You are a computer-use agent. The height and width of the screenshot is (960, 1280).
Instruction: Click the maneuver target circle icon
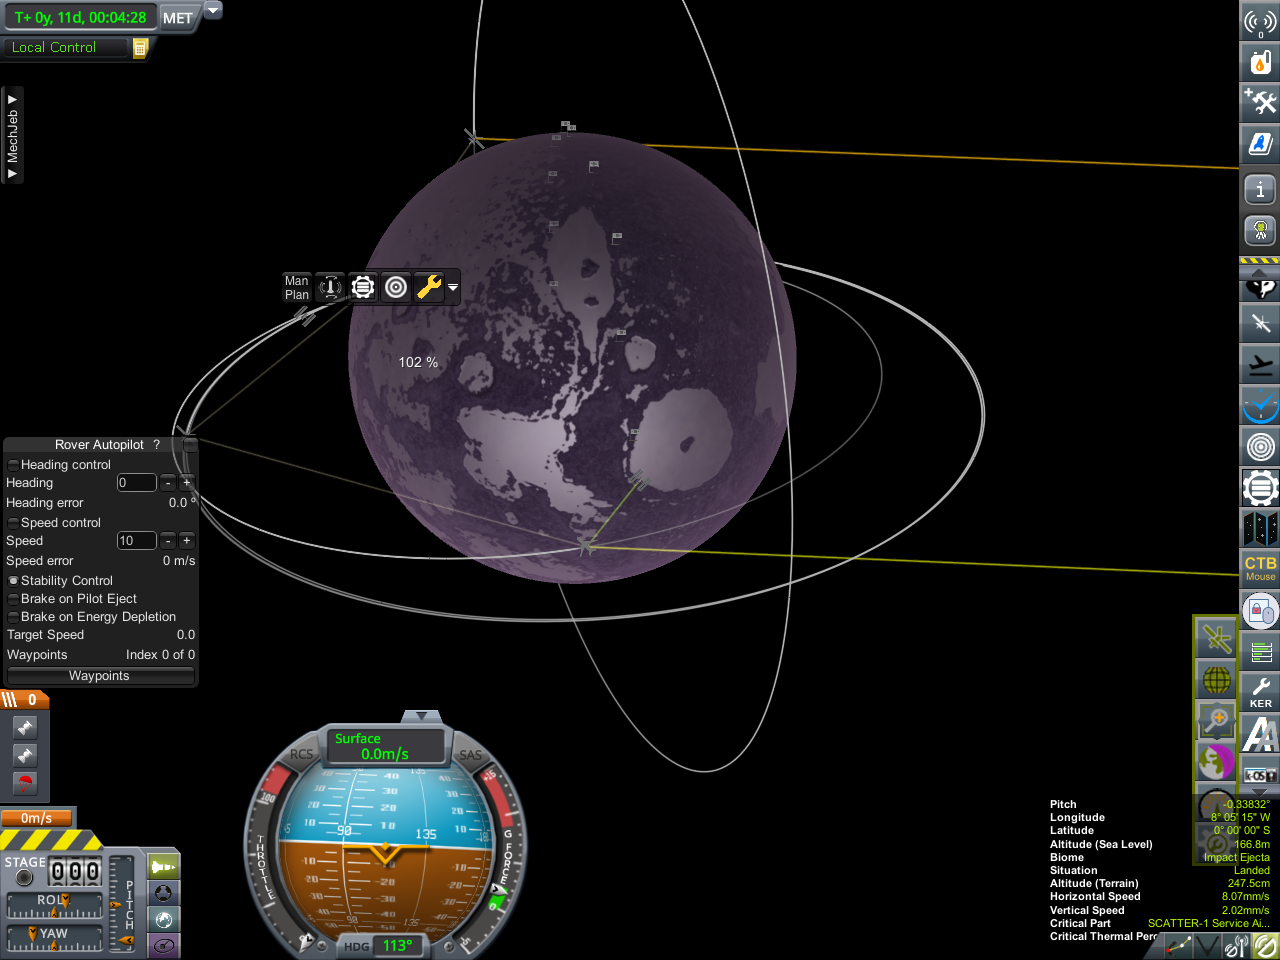pos(396,288)
